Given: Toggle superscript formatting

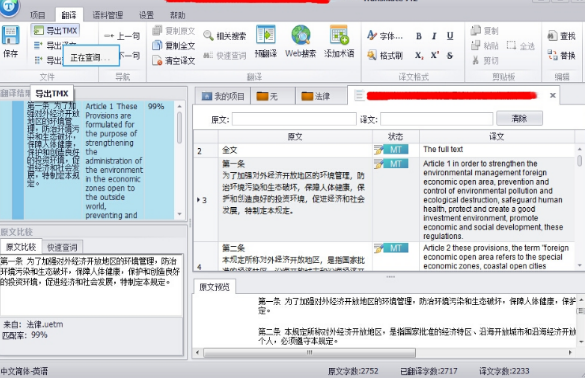Looking at the screenshot, I should pos(434,56).
